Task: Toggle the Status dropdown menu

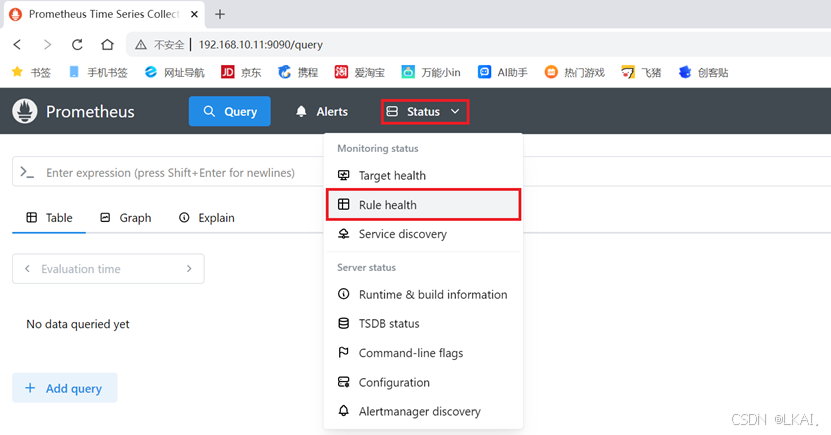Action: (425, 111)
